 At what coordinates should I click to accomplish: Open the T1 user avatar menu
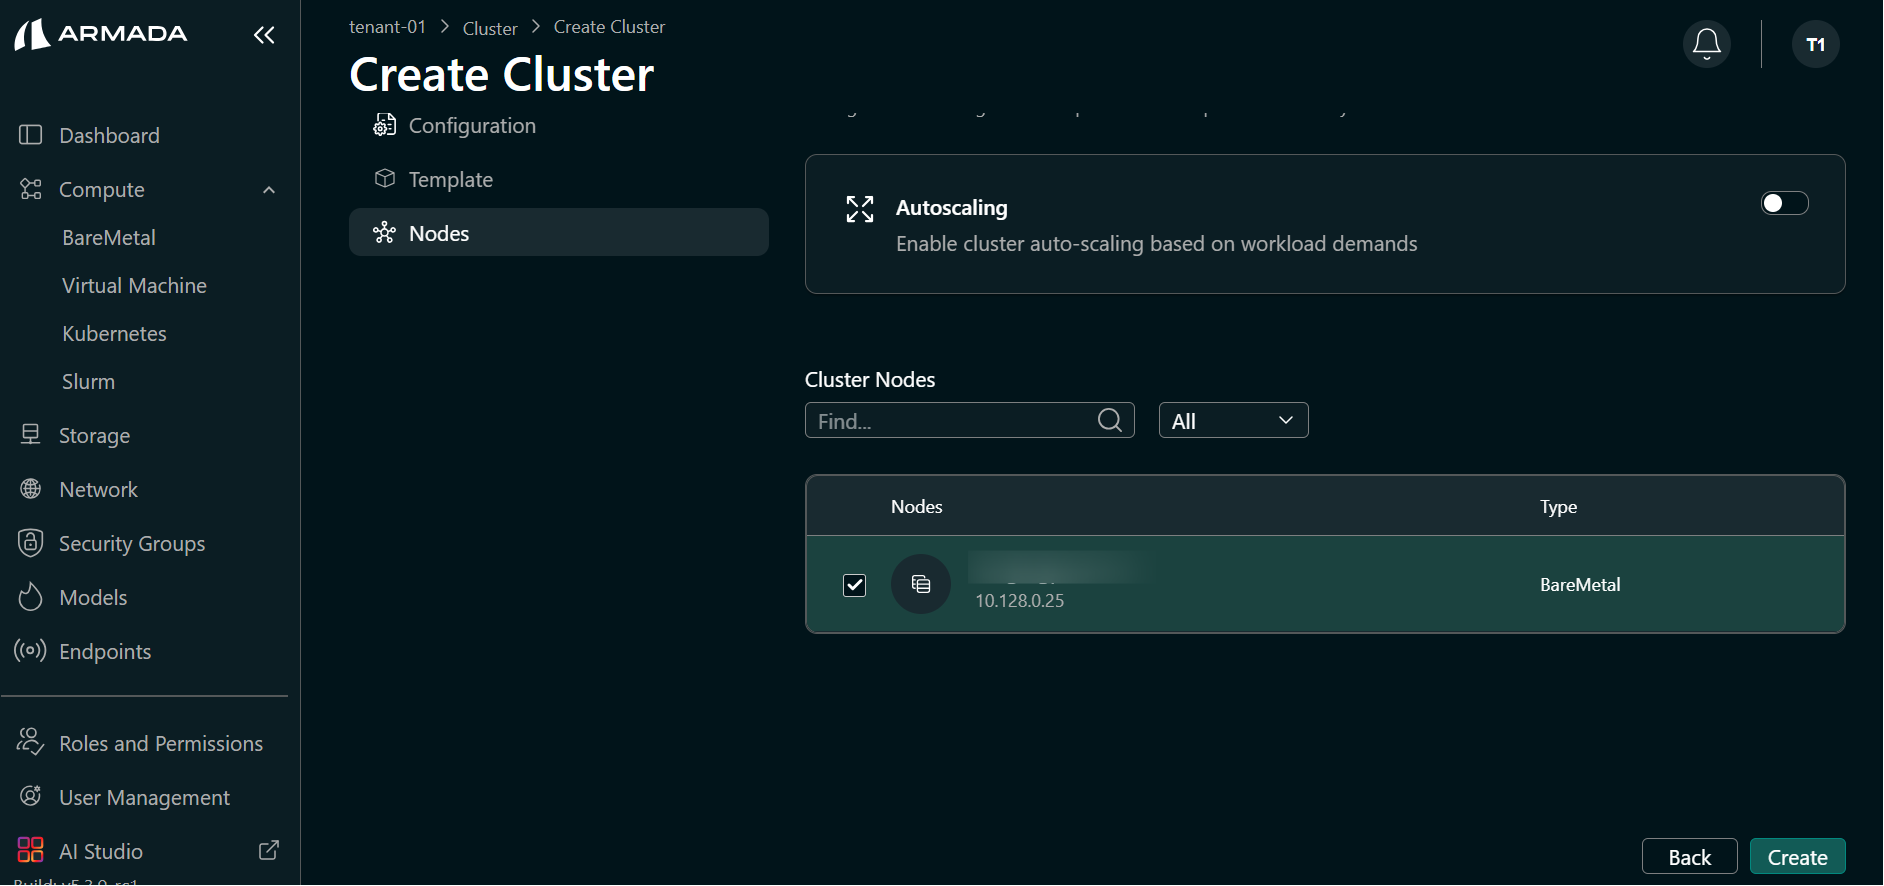click(x=1816, y=44)
